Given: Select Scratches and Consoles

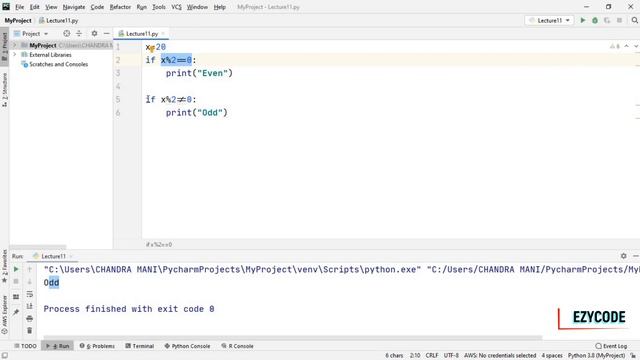Looking at the screenshot, I should point(58,64).
